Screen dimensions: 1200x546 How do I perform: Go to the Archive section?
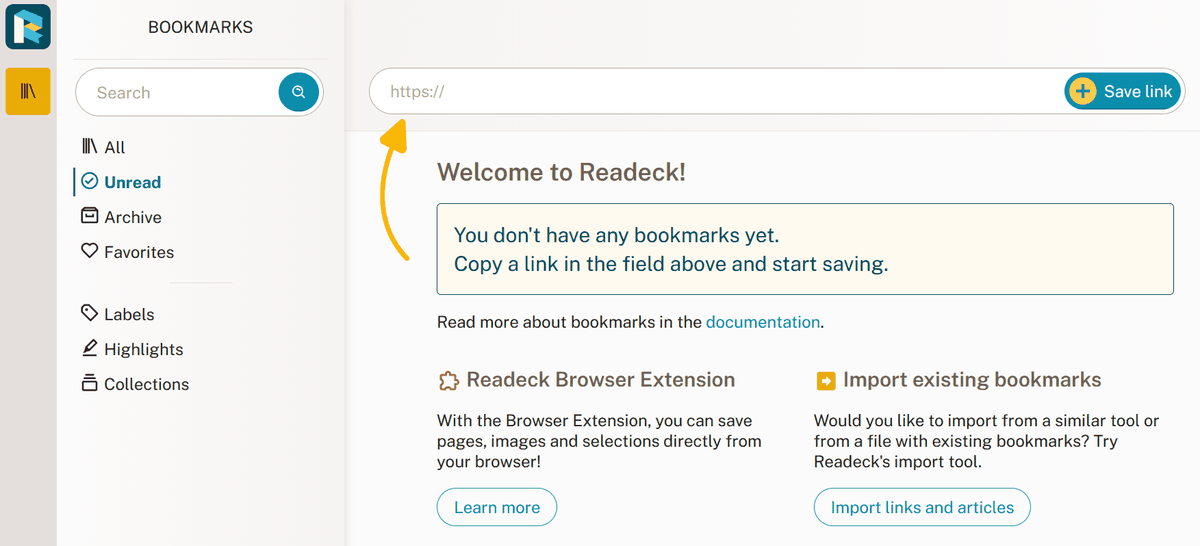click(132, 218)
